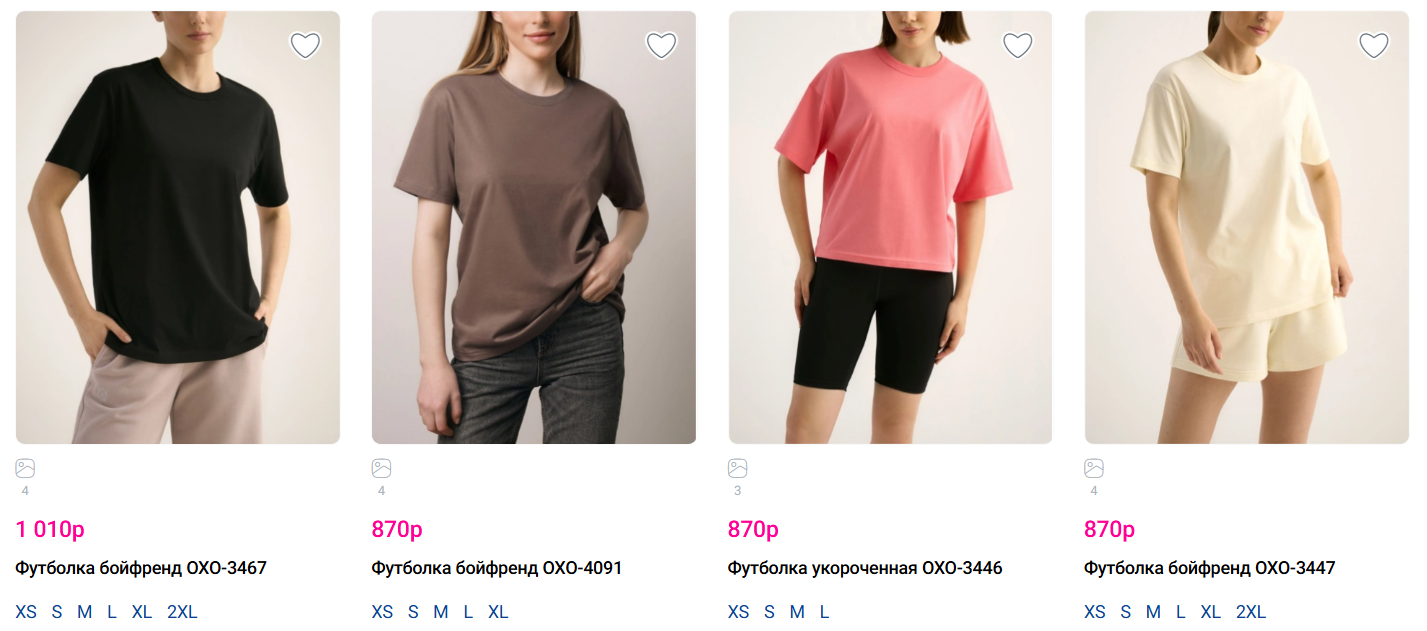Click the black t-shirt product image
The height and width of the screenshot is (631, 1427).
click(x=178, y=227)
